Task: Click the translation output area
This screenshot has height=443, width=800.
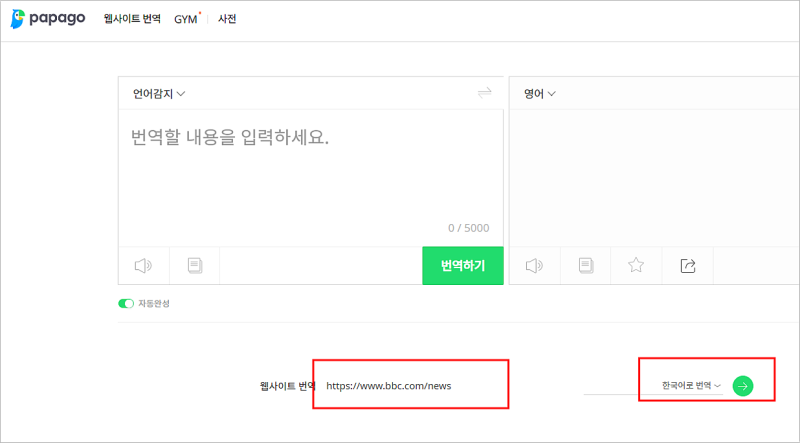Action: coord(654,178)
